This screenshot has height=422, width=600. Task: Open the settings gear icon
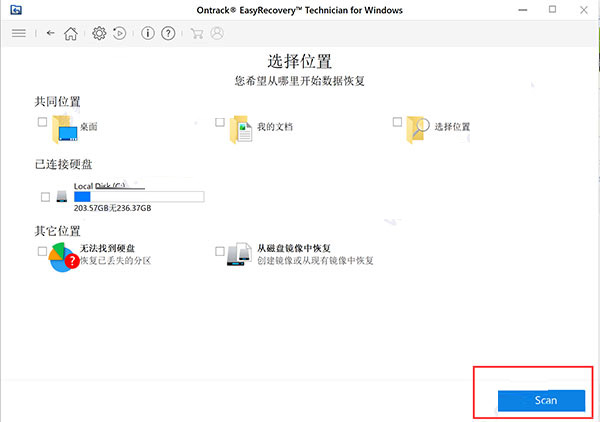tap(99, 33)
